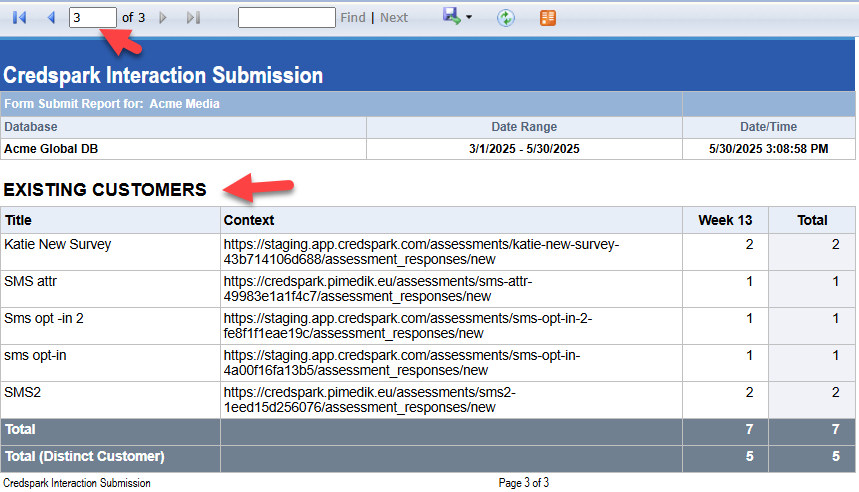Click the SMS2 context URL cell

[x=369, y=400]
